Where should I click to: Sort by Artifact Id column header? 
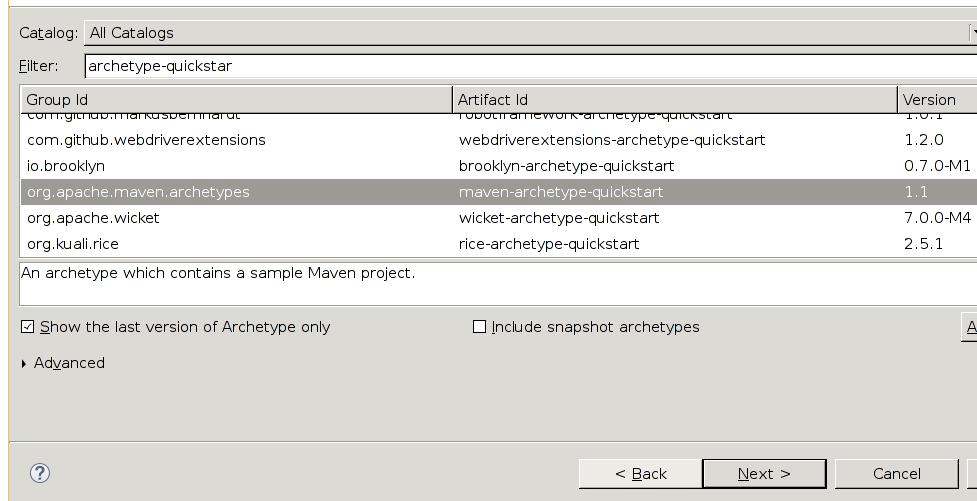[x=675, y=100]
